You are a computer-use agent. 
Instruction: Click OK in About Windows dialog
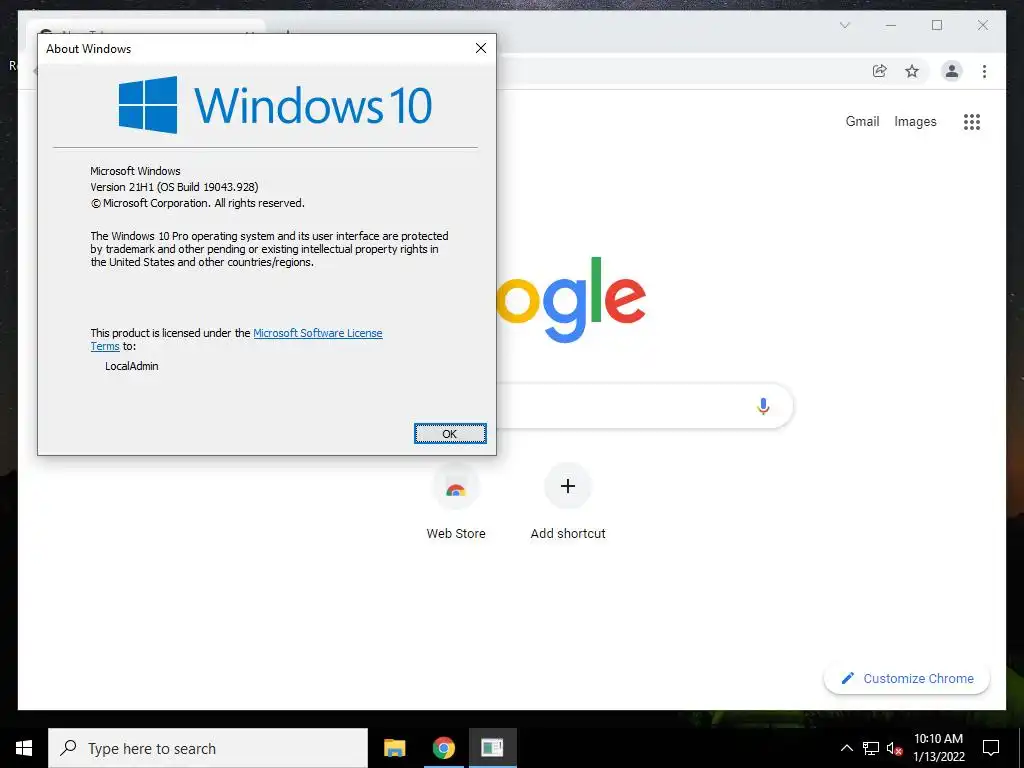450,434
